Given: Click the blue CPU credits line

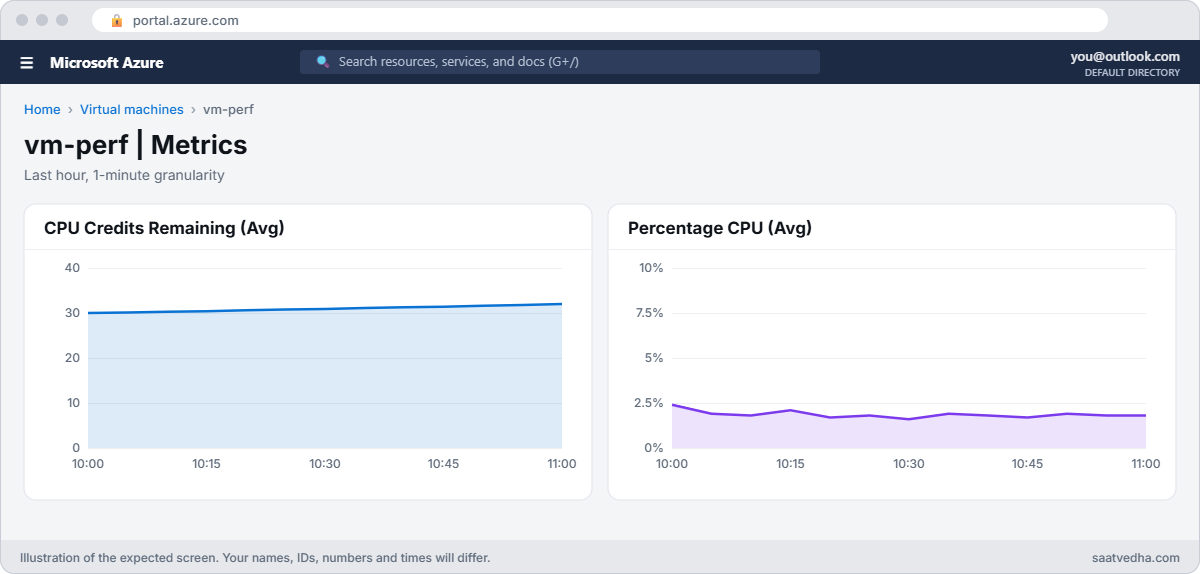Looking at the screenshot, I should point(325,309).
